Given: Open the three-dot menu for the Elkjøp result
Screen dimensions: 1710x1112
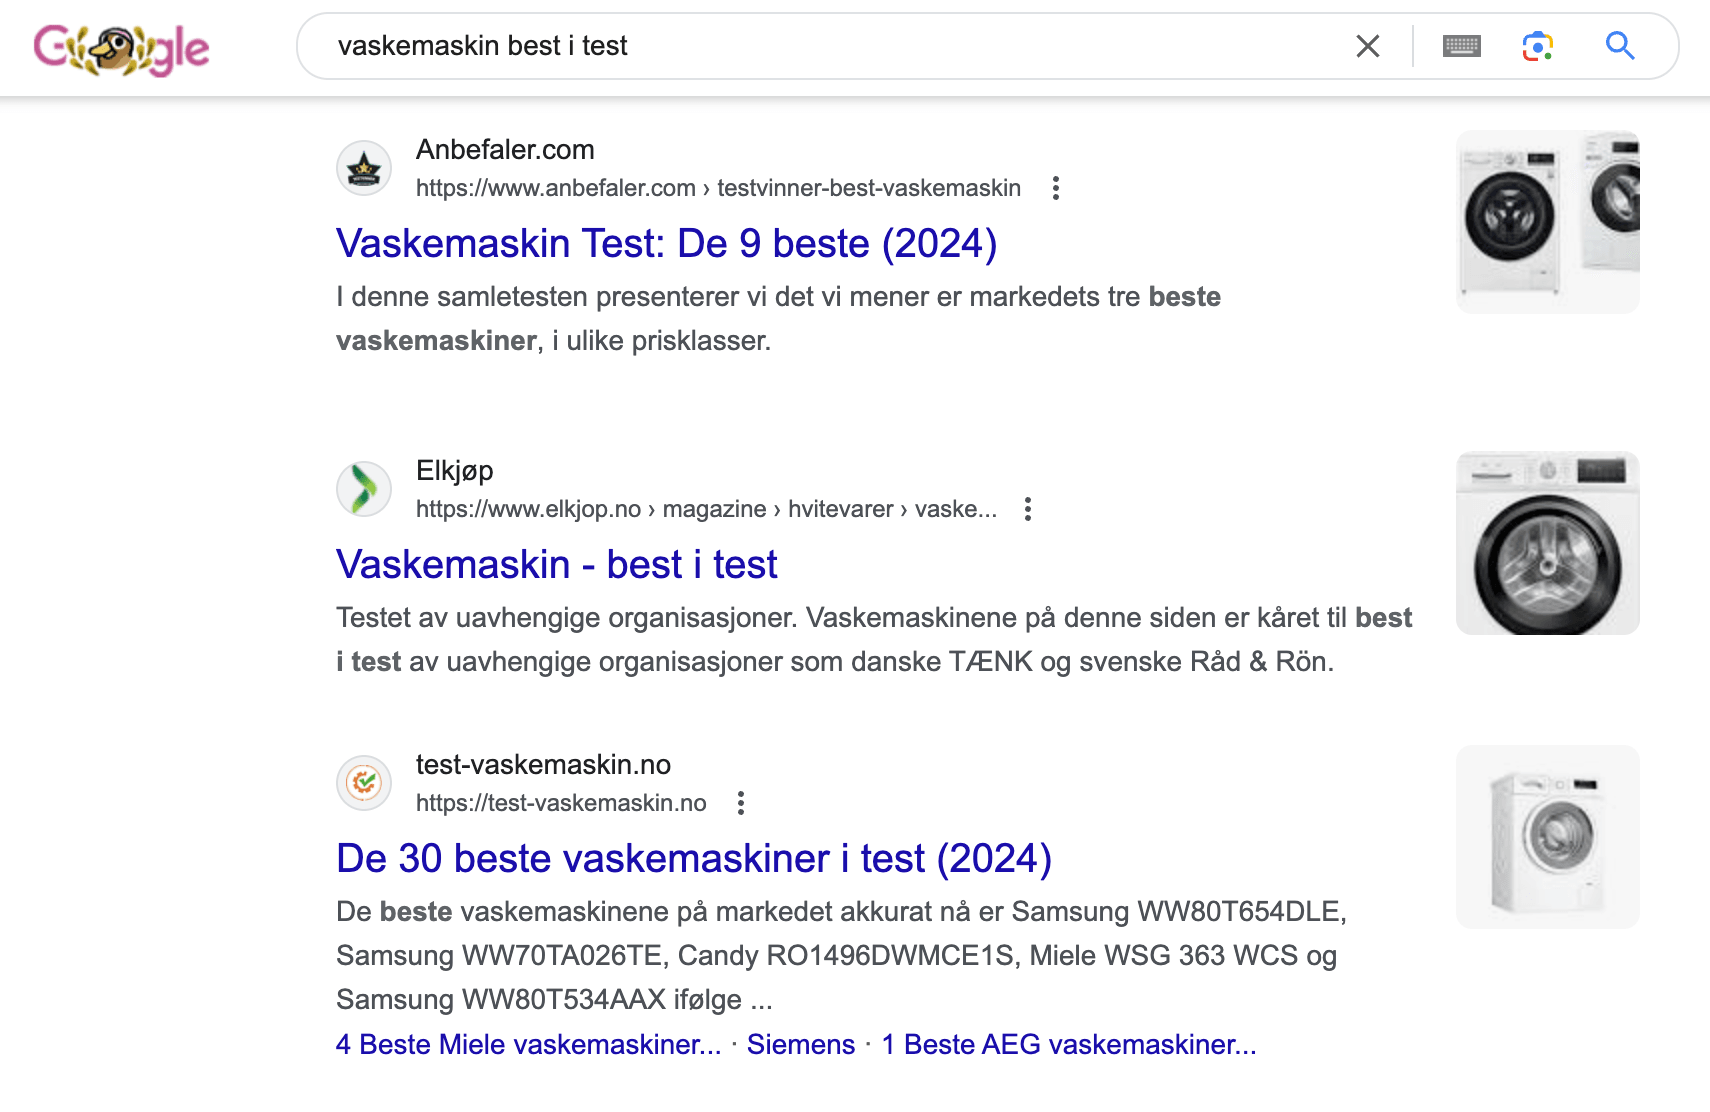Looking at the screenshot, I should coord(1028,509).
